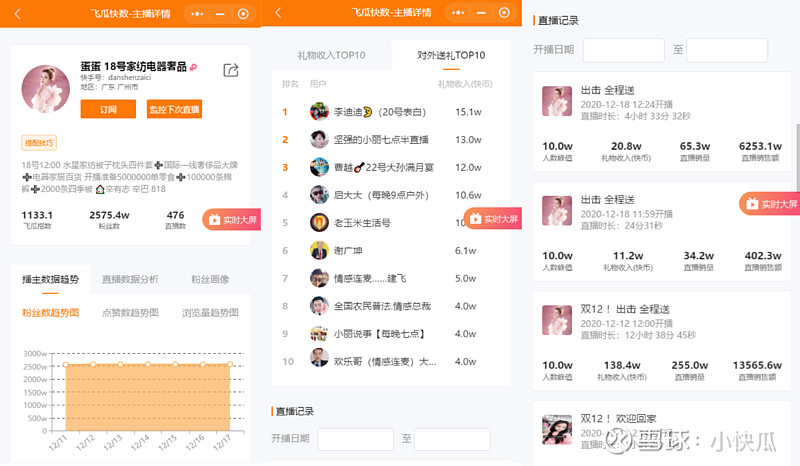Open avatar of 曹越 22号大孙满月宴
This screenshot has width=800, height=466.
[319, 167]
